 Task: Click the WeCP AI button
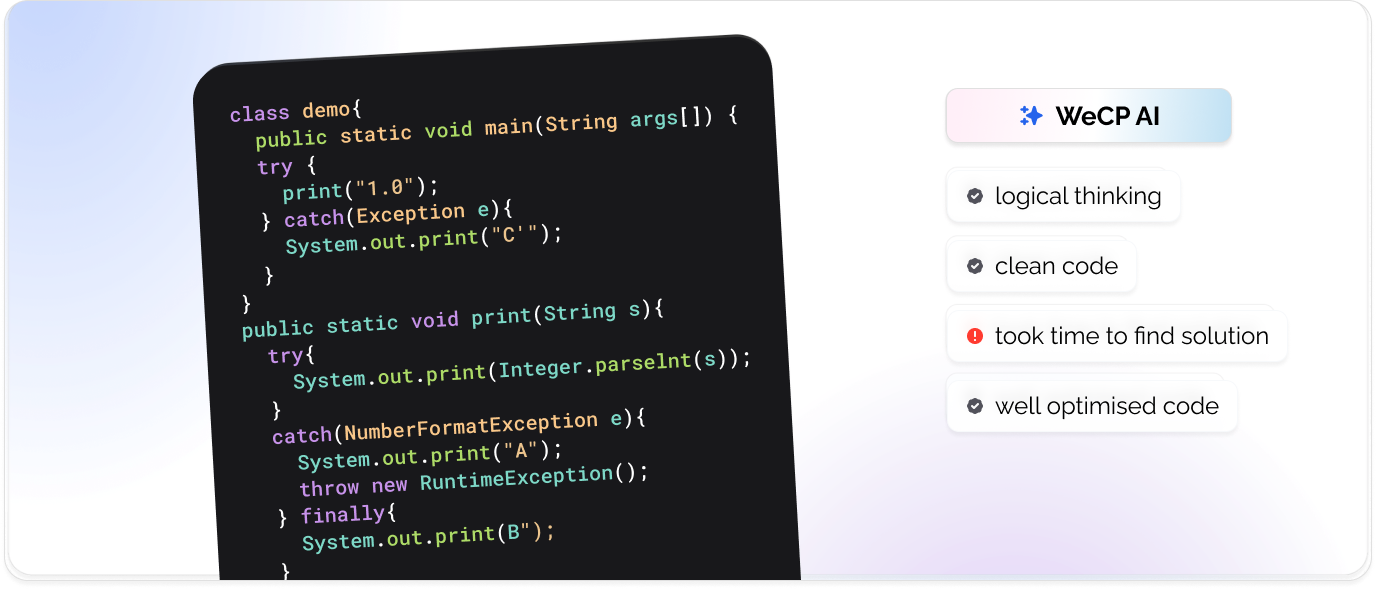(x=1088, y=116)
